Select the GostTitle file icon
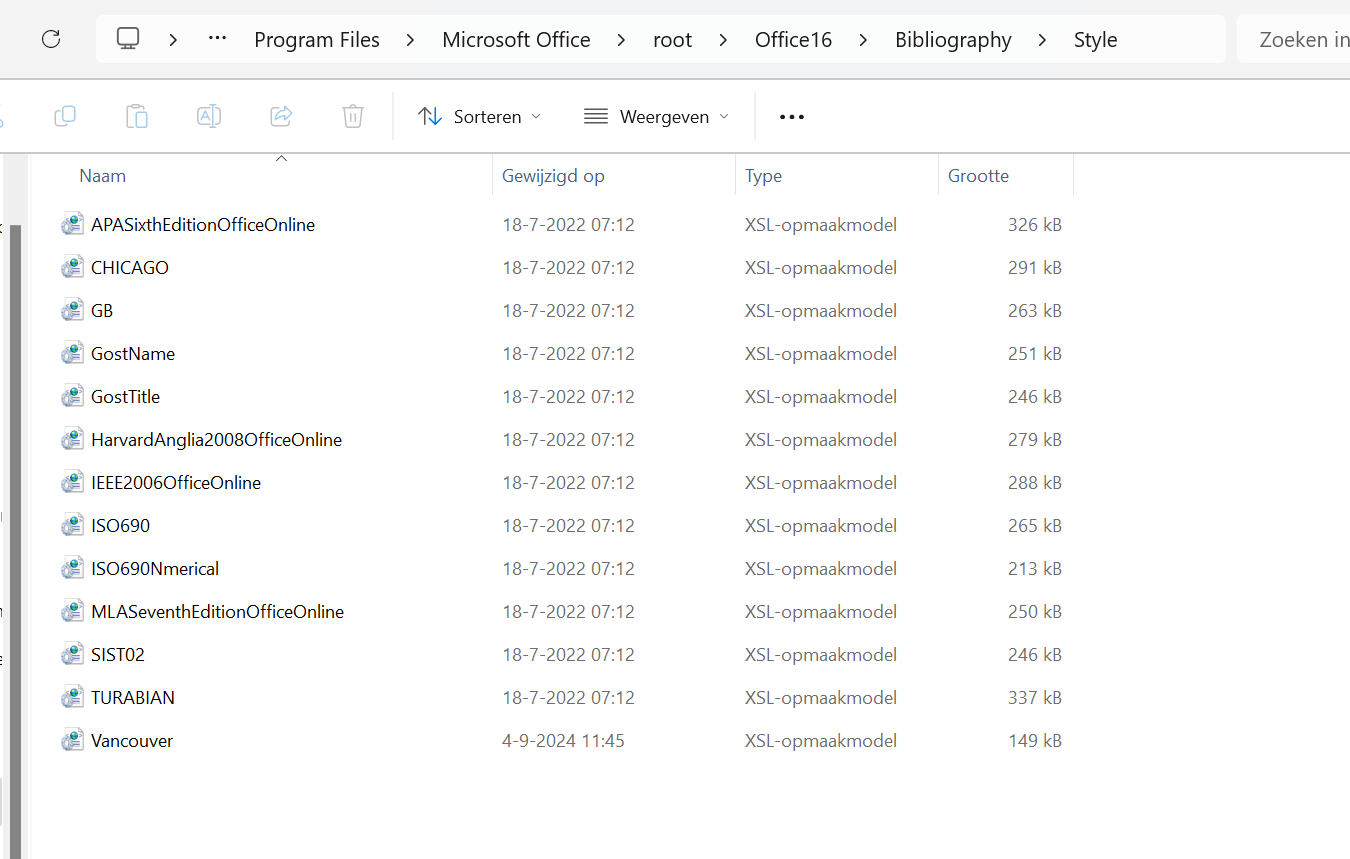1350x859 pixels. pyautogui.click(x=72, y=397)
